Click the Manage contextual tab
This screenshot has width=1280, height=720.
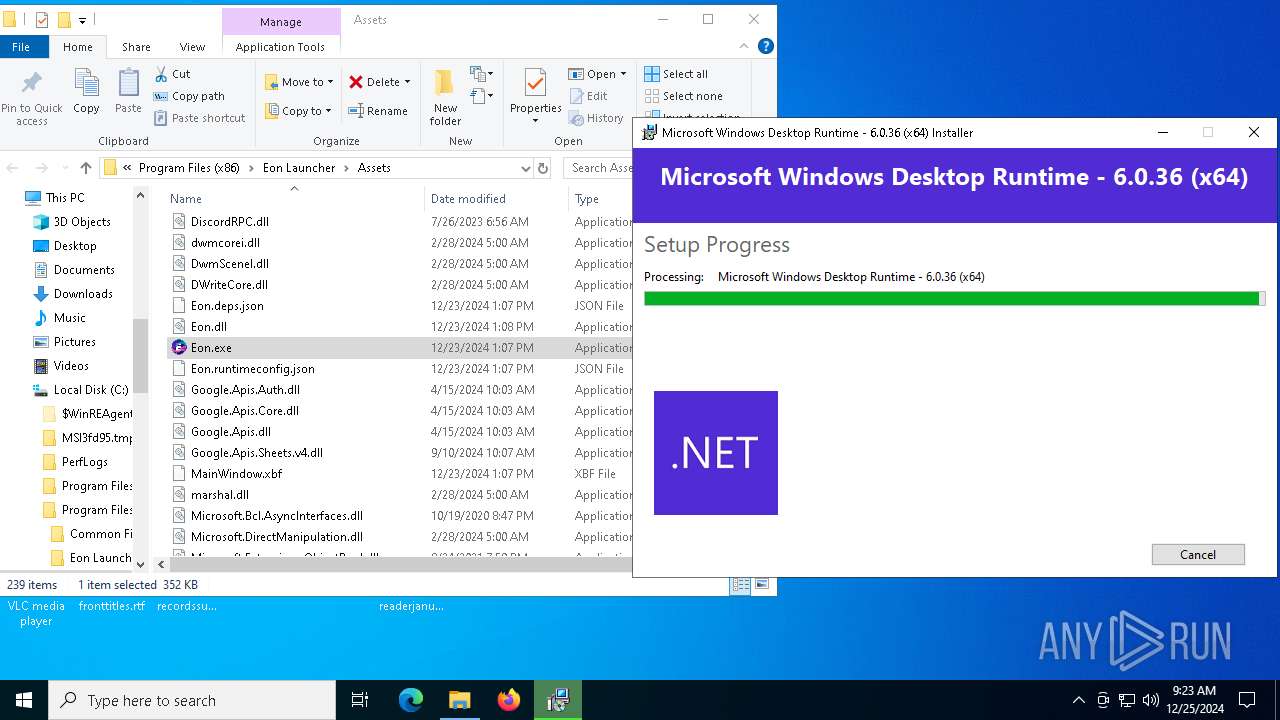click(280, 22)
